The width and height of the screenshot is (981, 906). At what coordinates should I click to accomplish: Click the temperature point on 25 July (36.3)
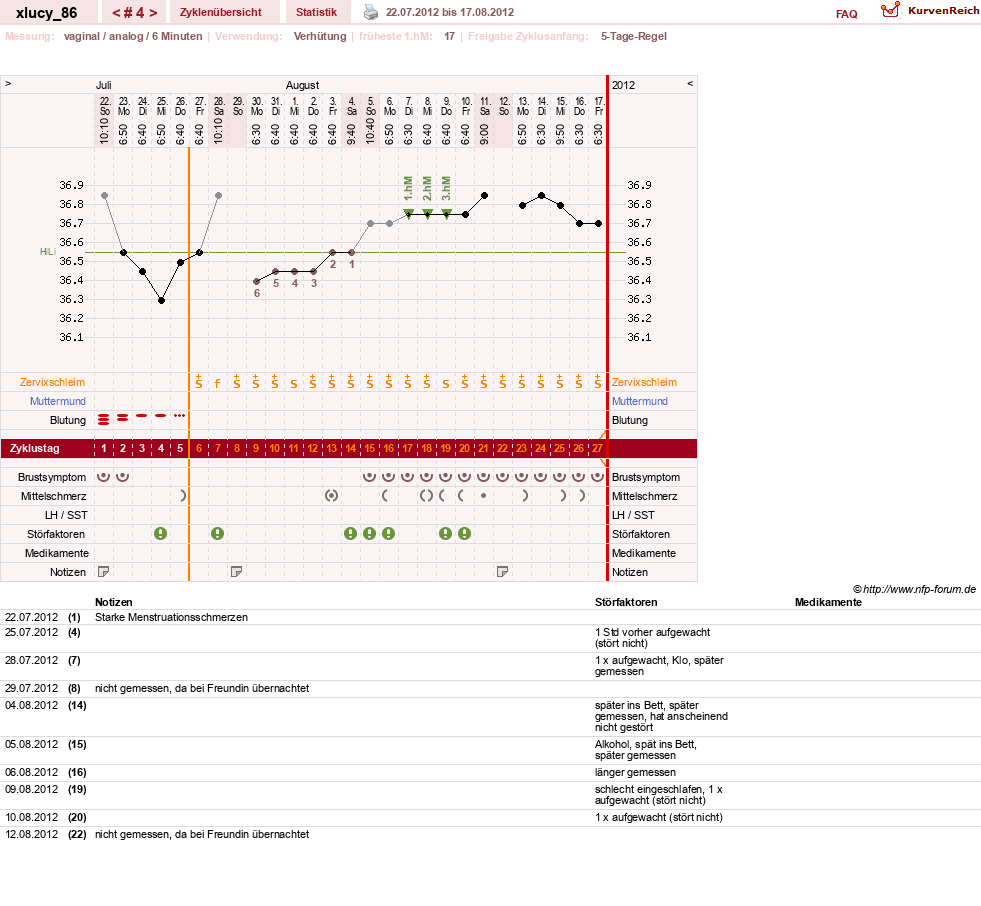161,300
